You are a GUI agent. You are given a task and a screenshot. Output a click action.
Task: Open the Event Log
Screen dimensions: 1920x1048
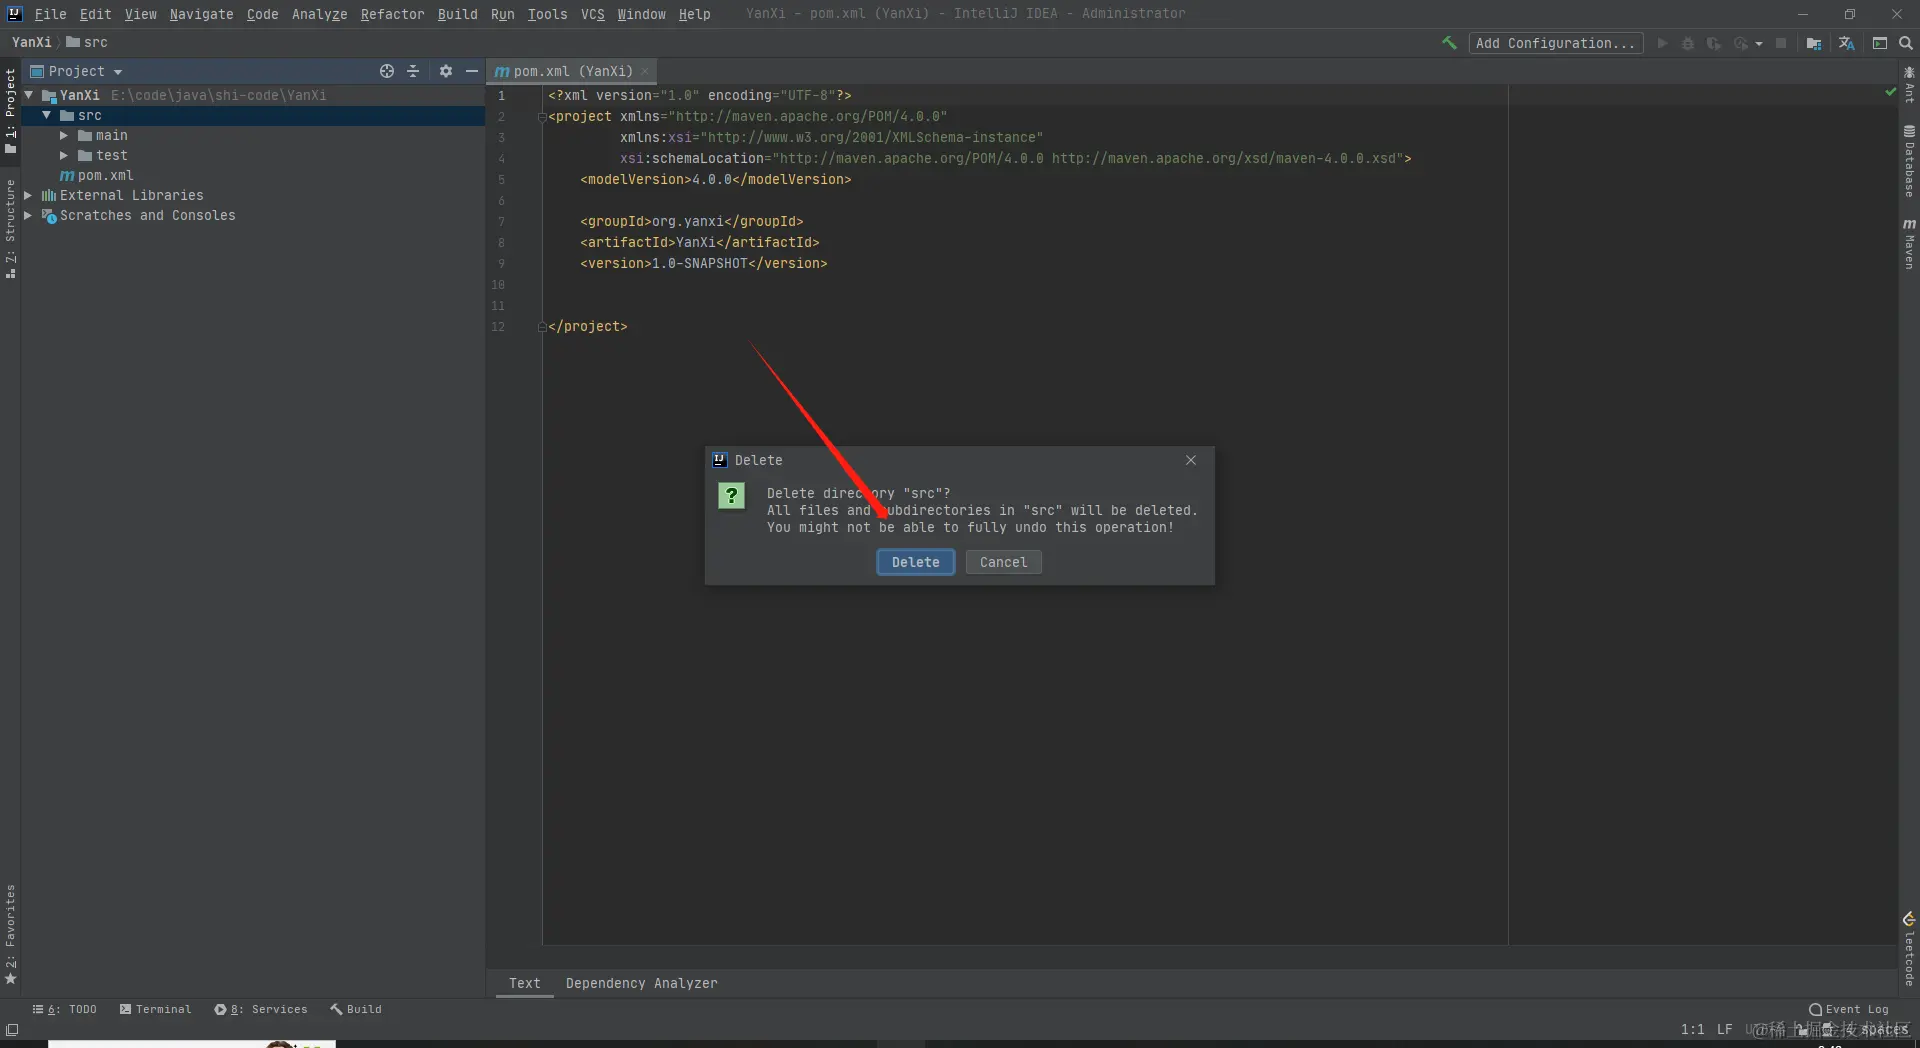coord(1849,1009)
